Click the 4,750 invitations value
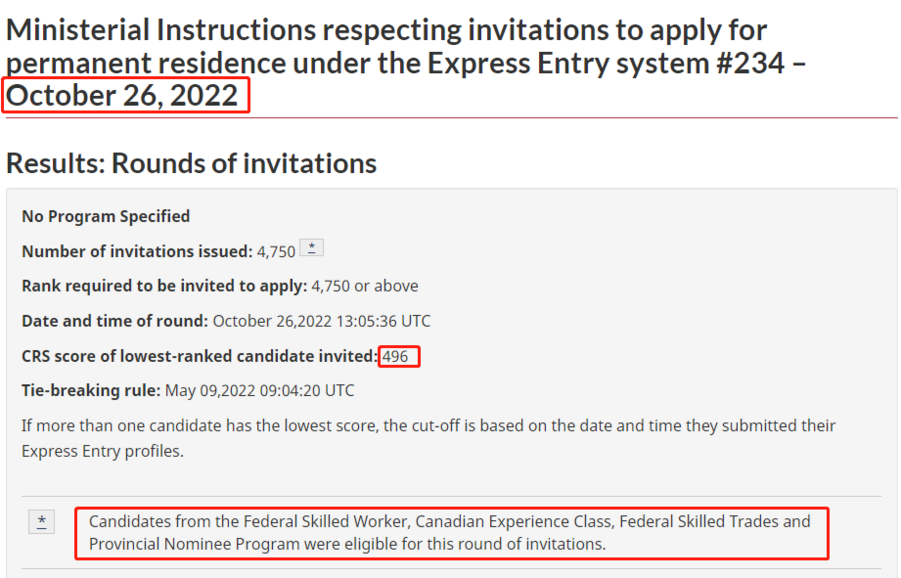The width and height of the screenshot is (901, 578). pos(276,252)
